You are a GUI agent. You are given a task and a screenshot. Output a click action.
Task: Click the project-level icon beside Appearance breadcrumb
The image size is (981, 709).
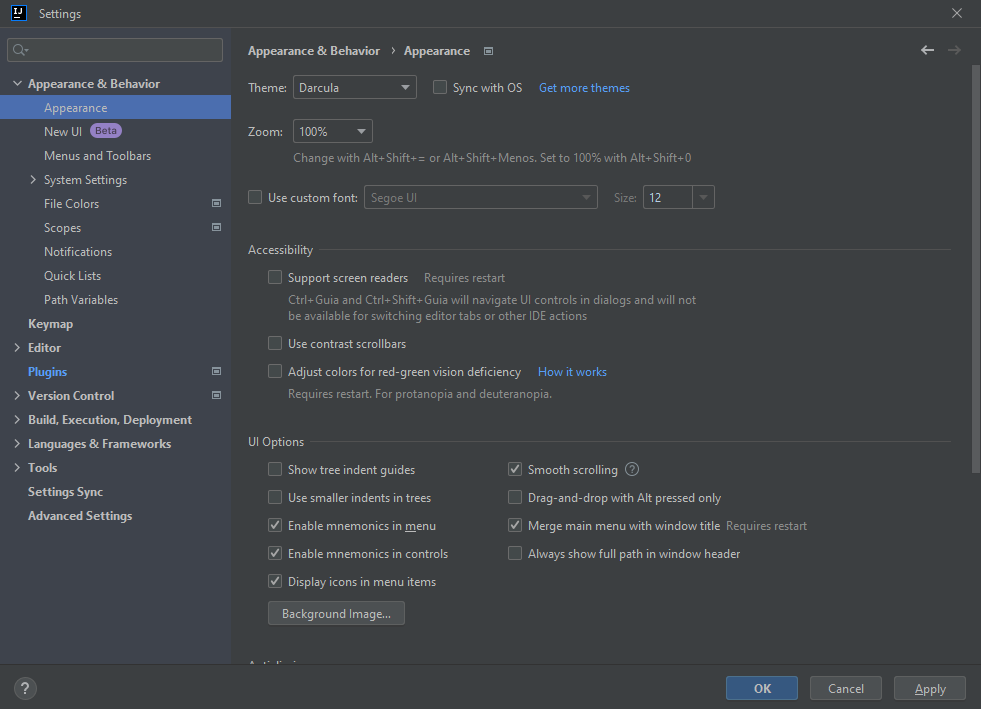coord(489,51)
